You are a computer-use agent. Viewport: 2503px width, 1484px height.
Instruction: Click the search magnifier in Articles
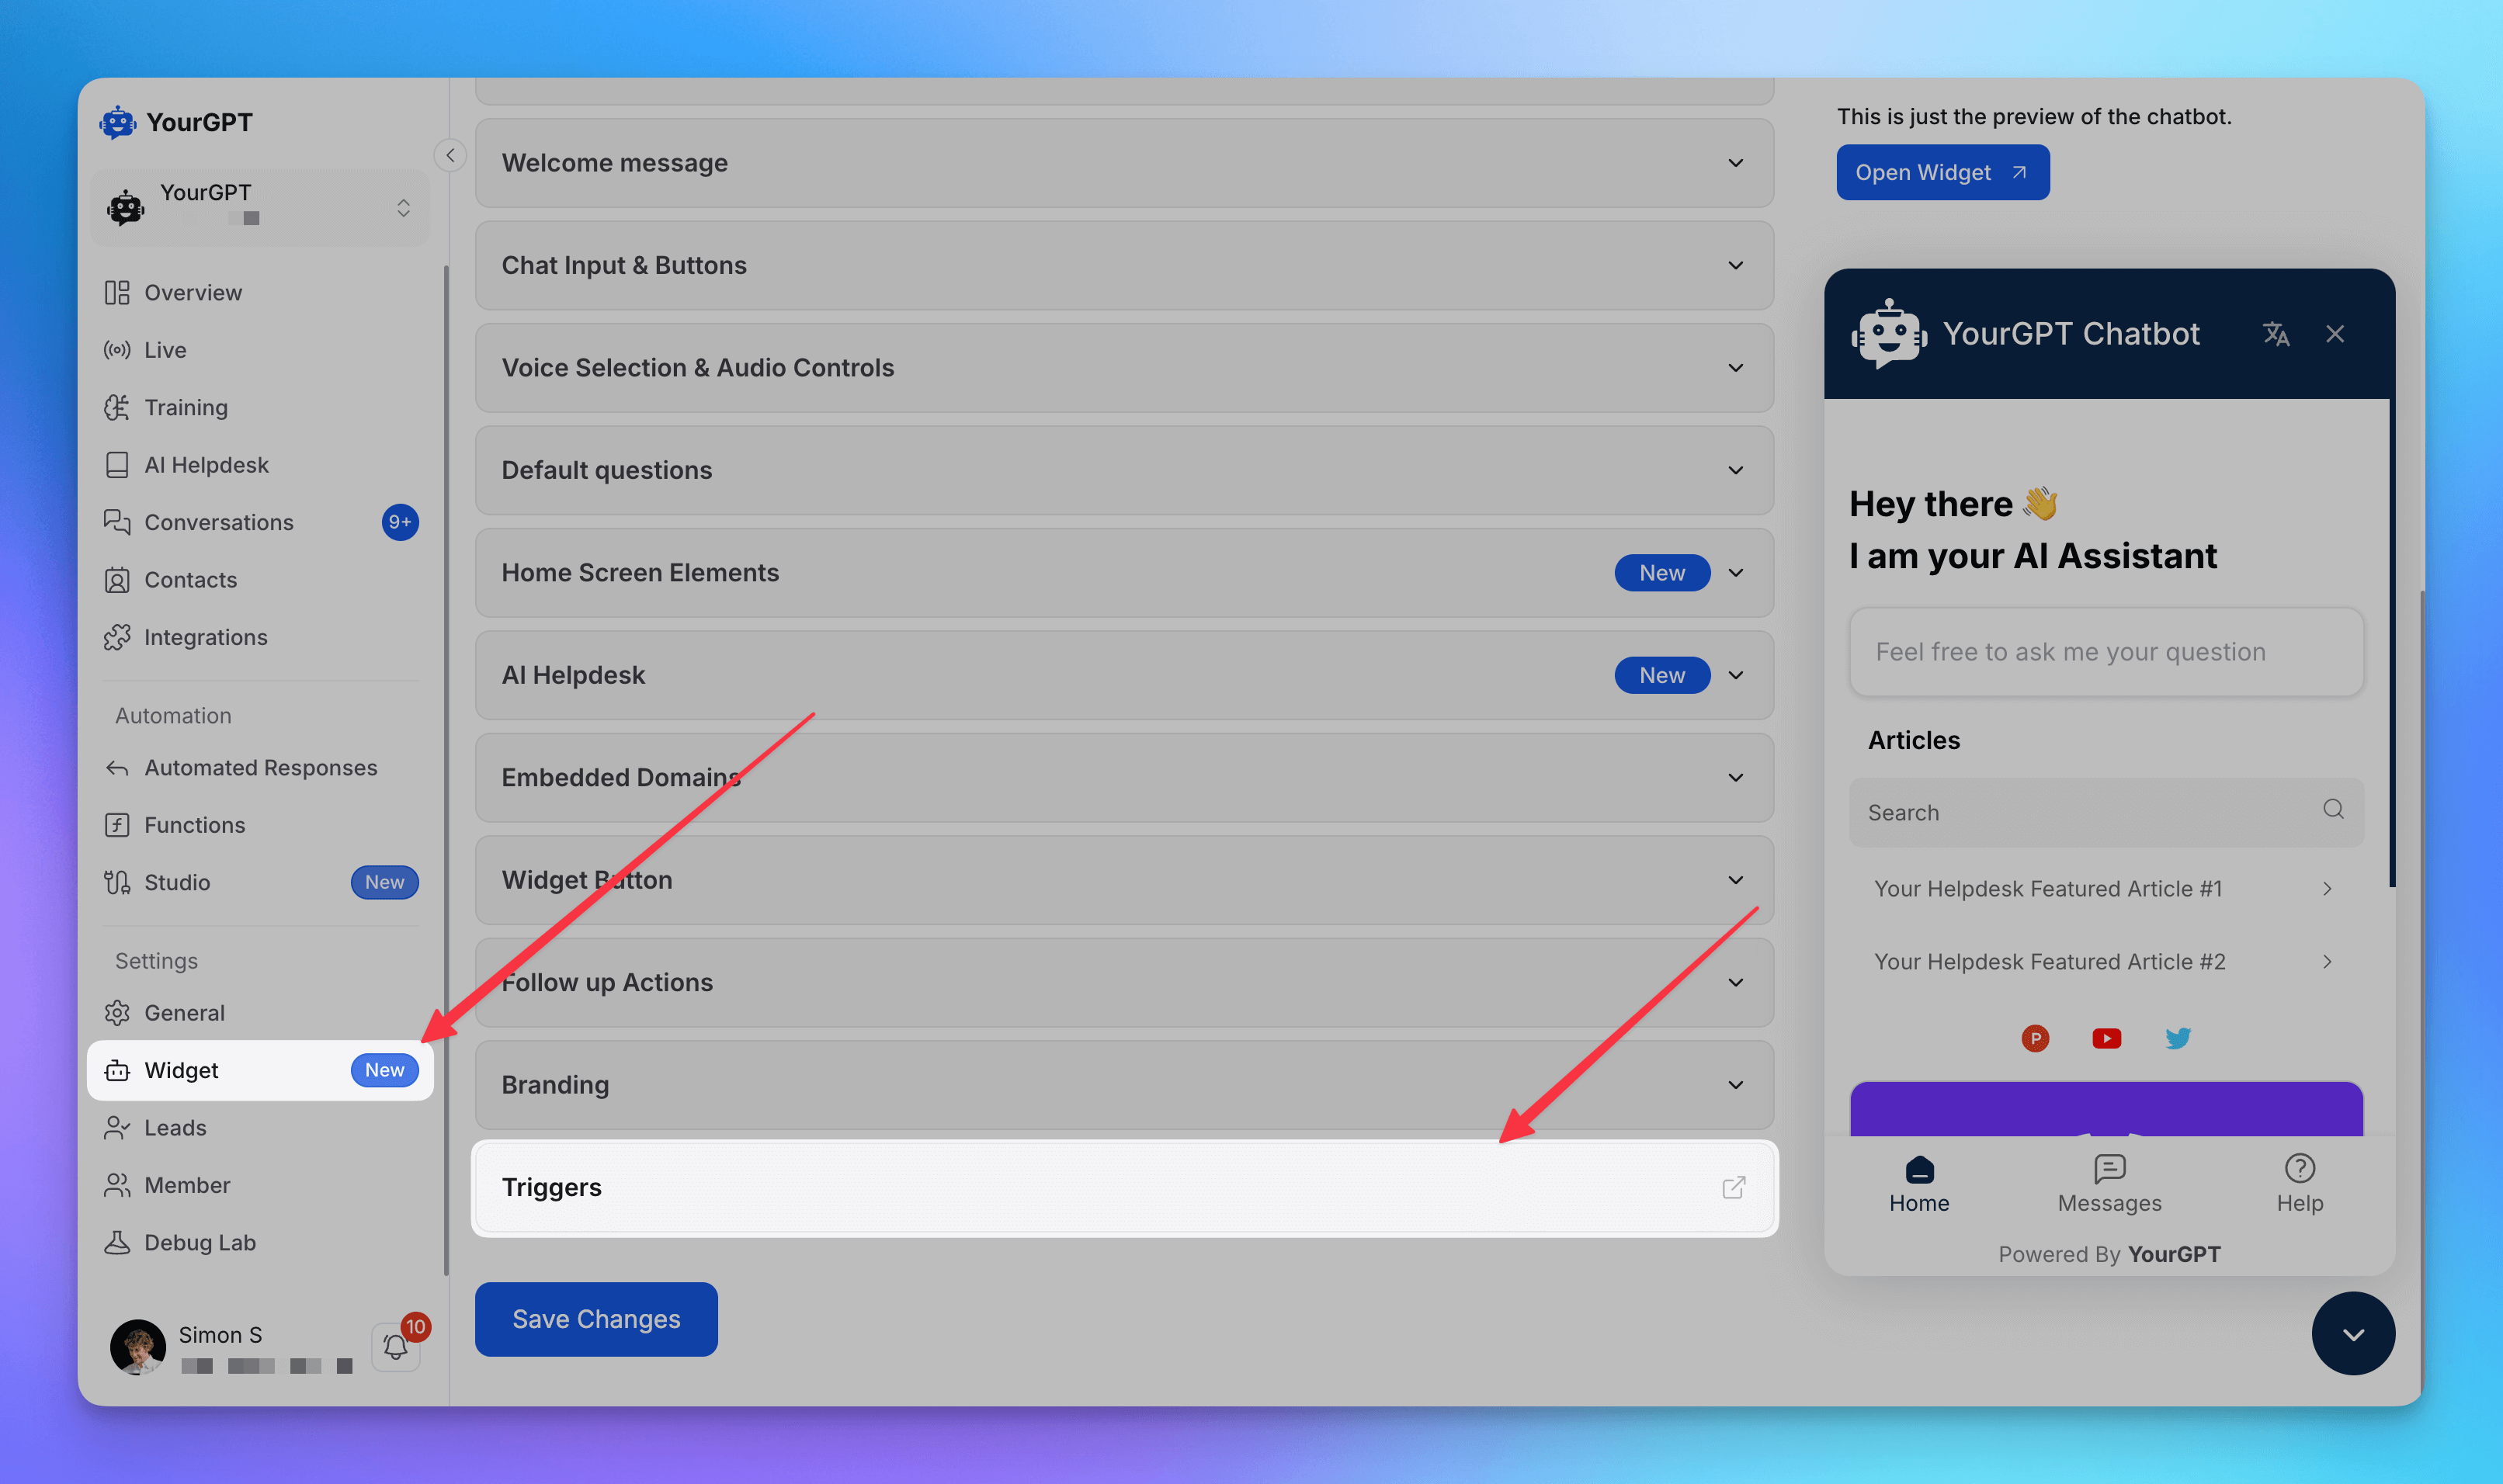pos(2333,810)
